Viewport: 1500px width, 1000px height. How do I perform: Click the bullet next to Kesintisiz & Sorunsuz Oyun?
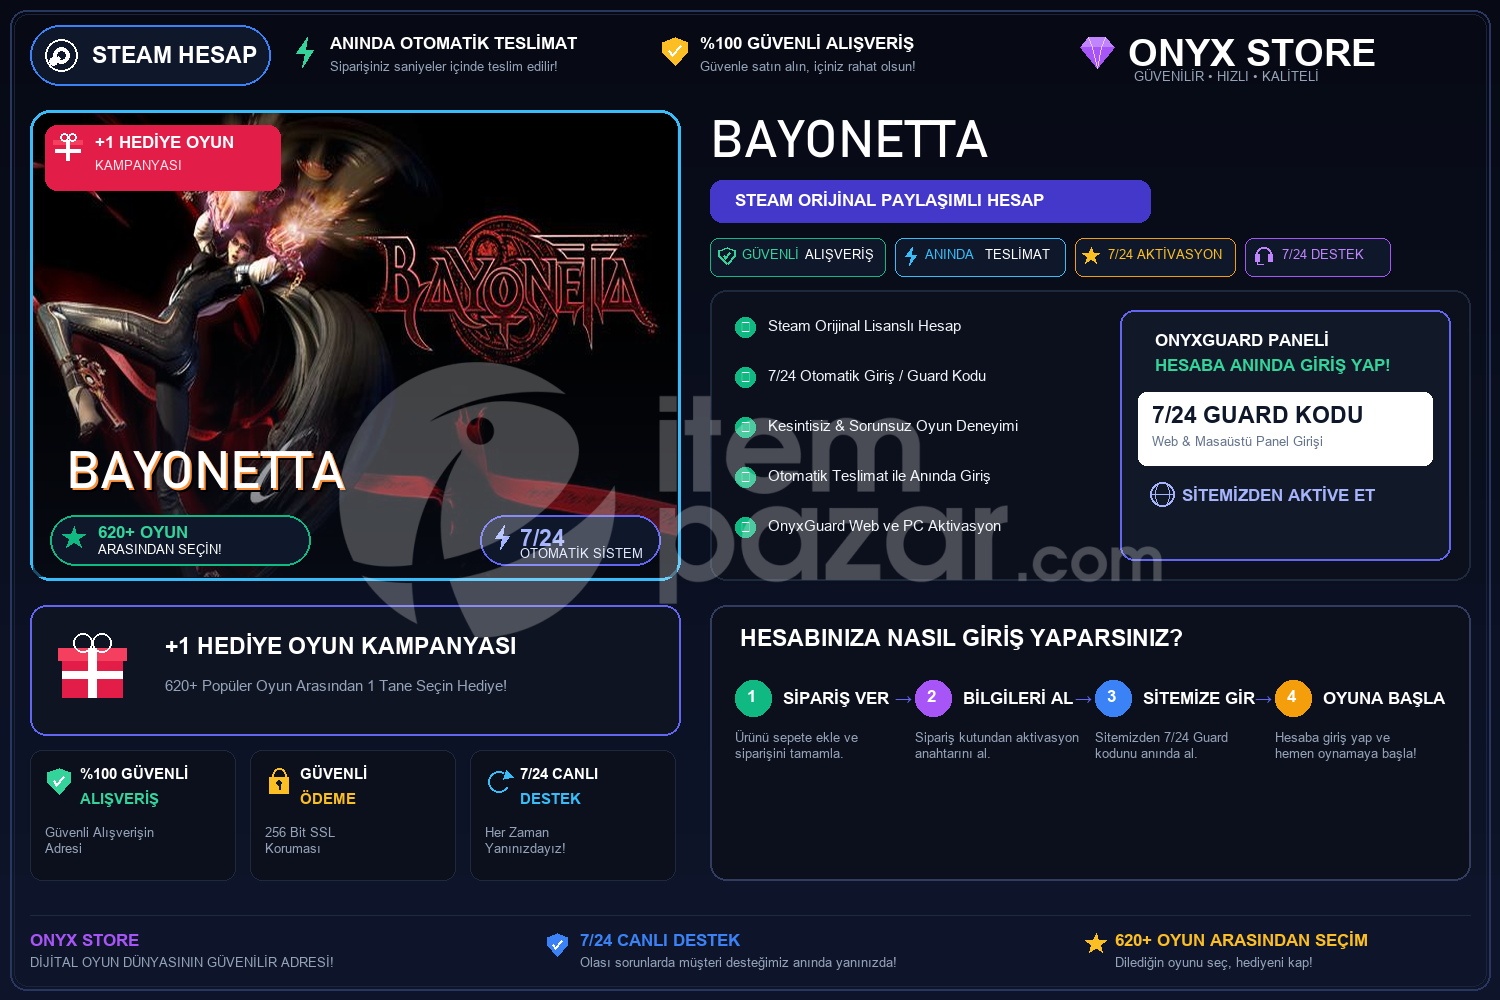745,427
